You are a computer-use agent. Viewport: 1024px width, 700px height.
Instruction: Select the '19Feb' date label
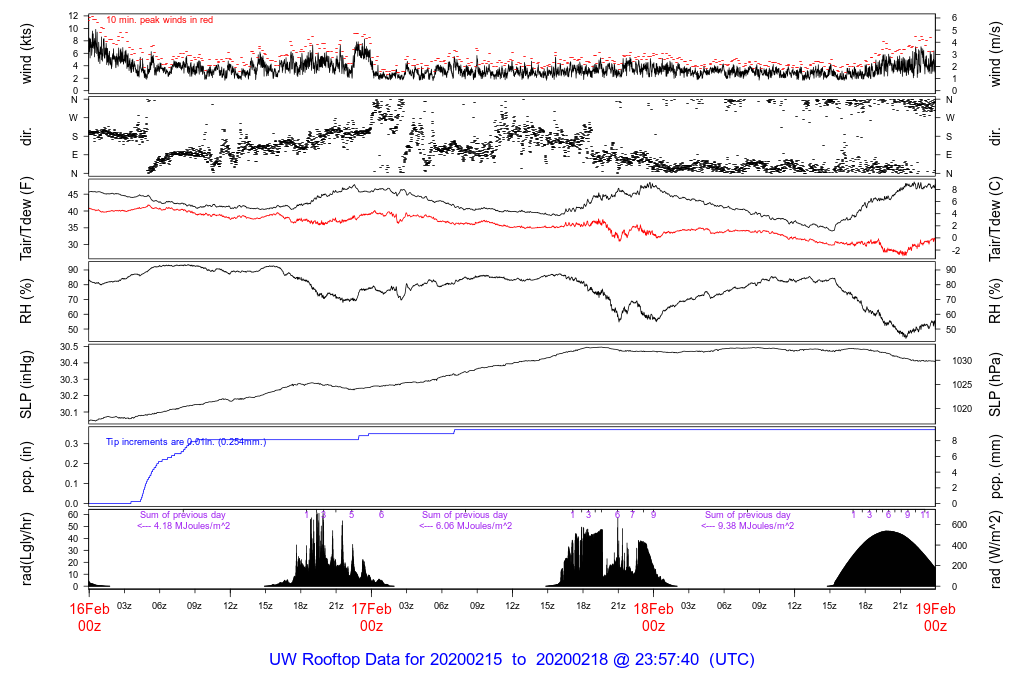pyautogui.click(x=935, y=609)
